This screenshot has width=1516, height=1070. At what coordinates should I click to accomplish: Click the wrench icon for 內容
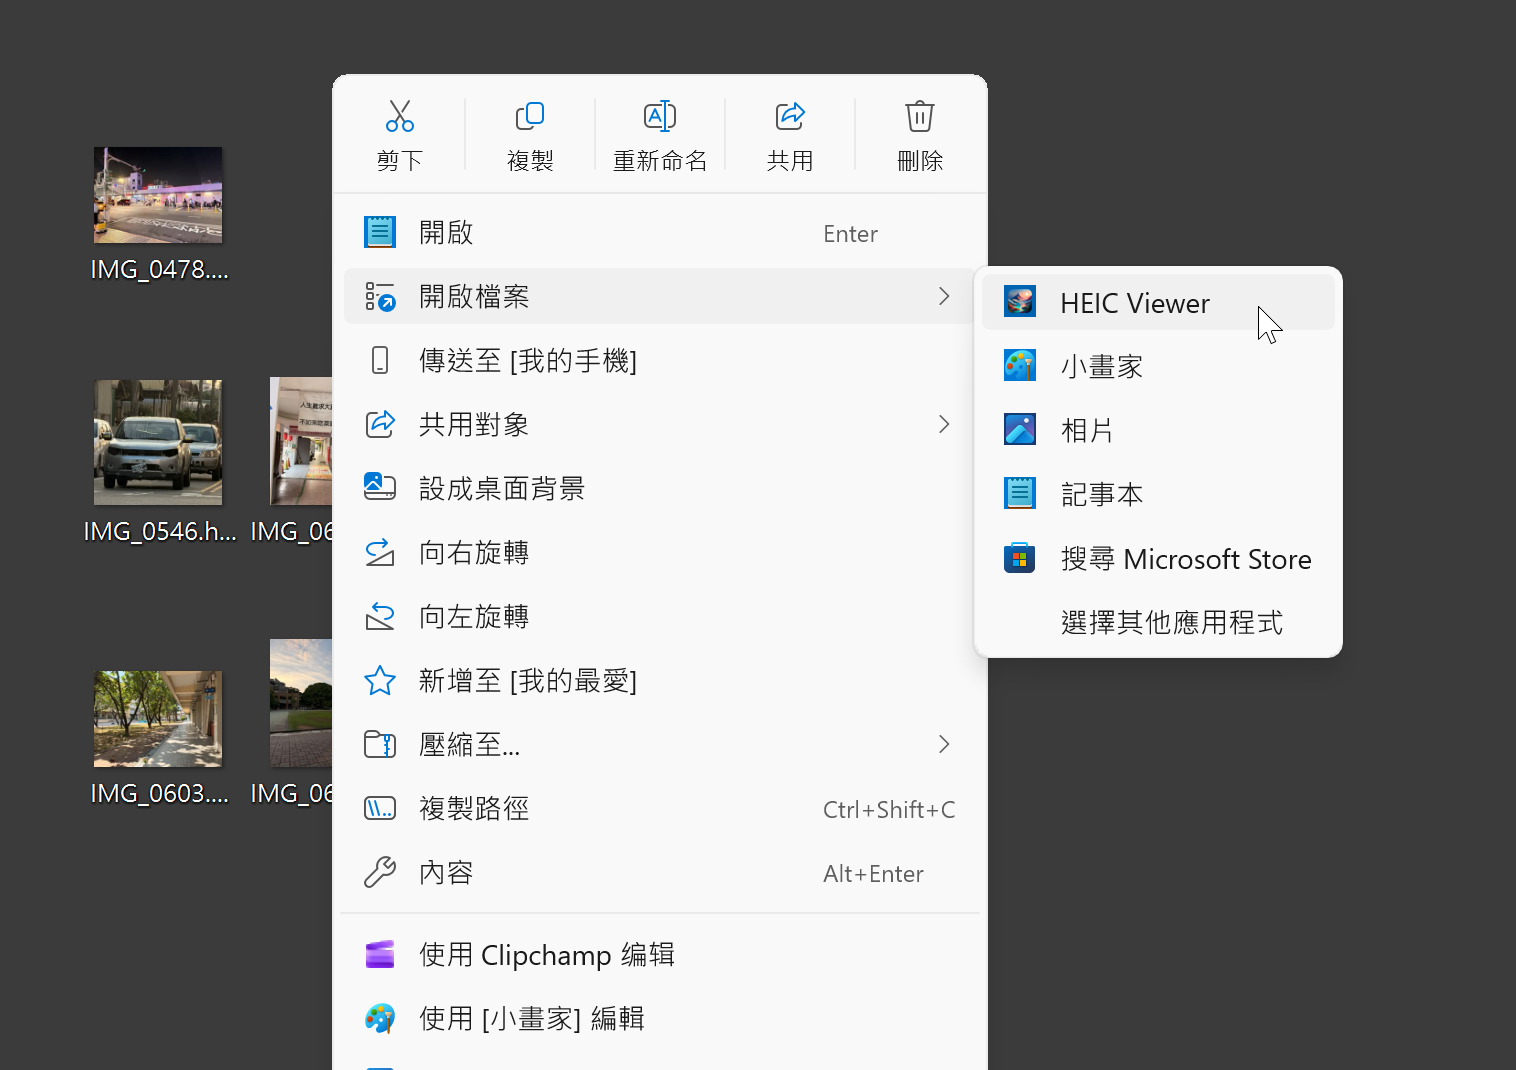pyautogui.click(x=380, y=873)
